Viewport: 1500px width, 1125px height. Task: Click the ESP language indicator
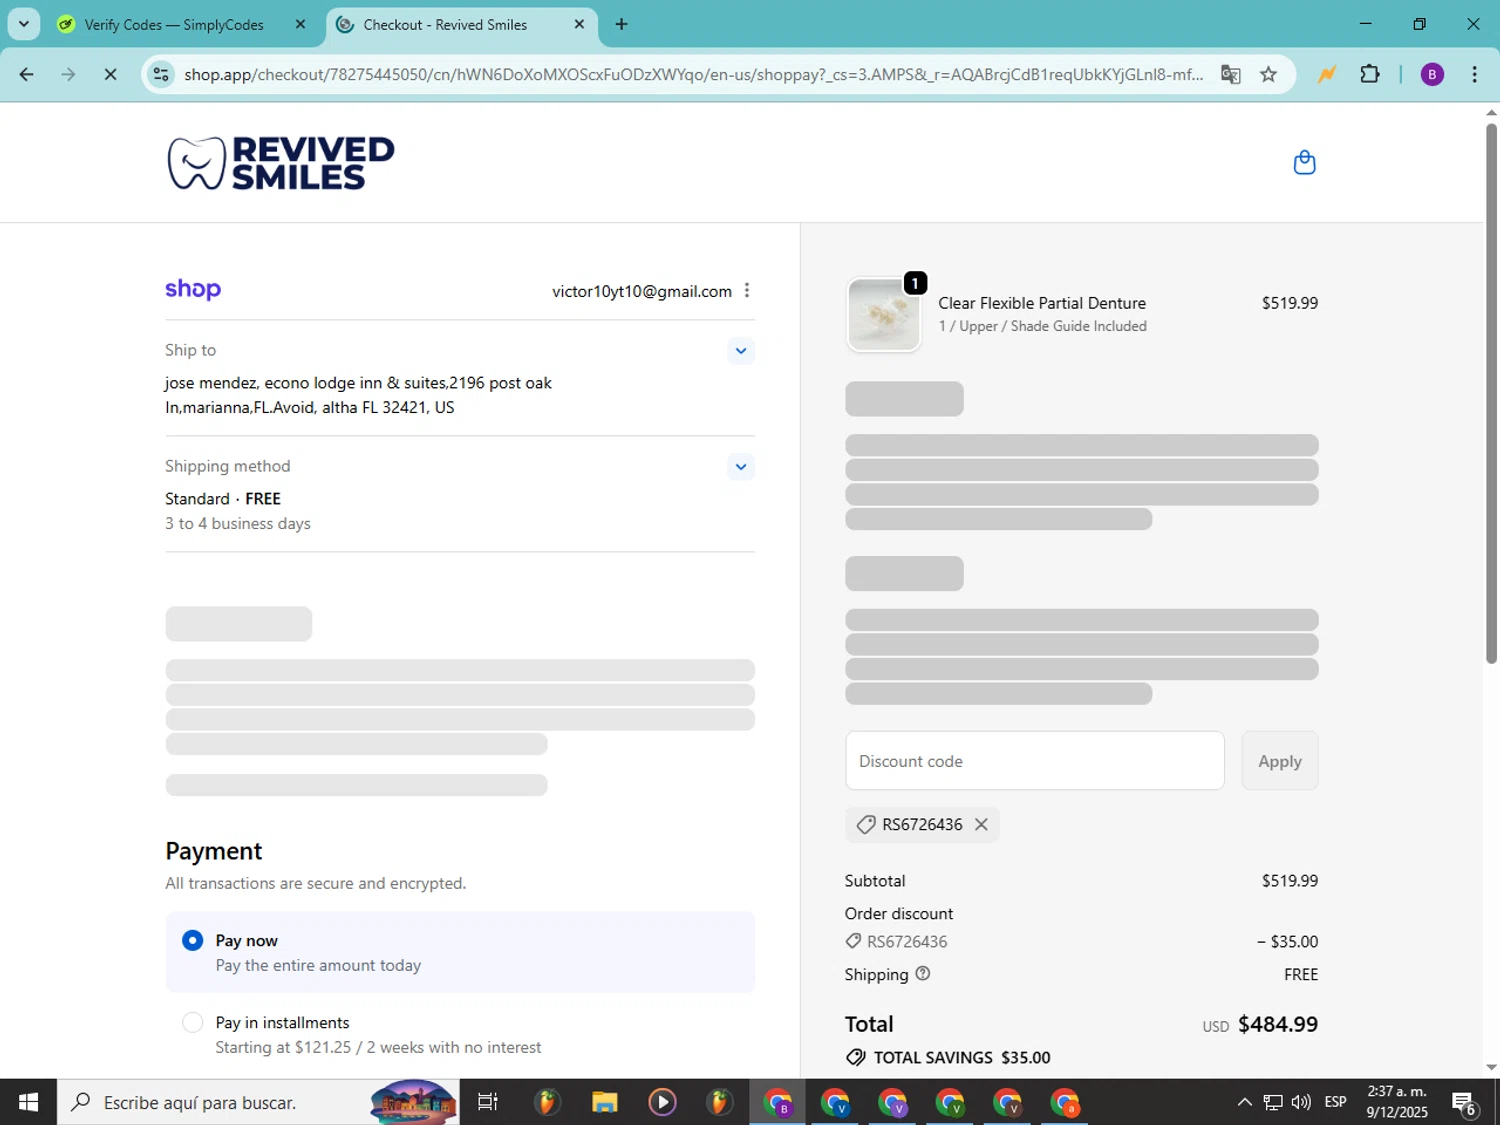click(x=1335, y=1102)
